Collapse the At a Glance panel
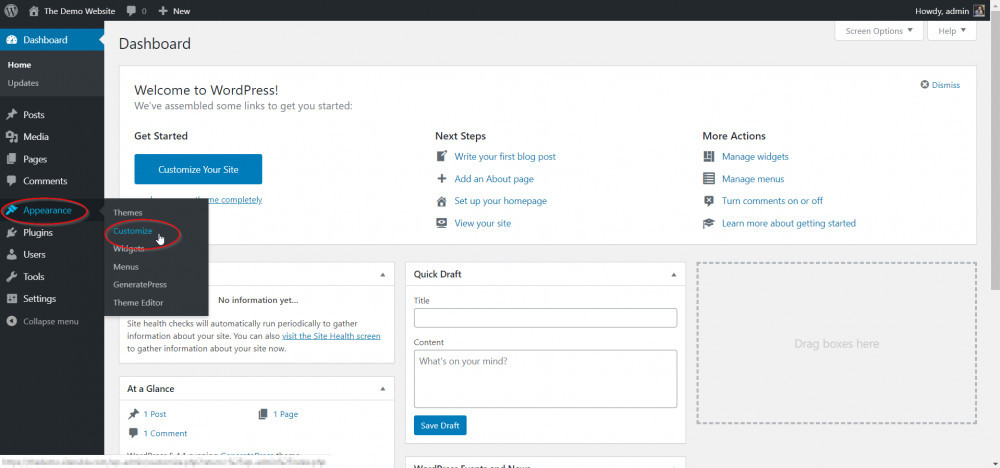1000x468 pixels. point(383,388)
